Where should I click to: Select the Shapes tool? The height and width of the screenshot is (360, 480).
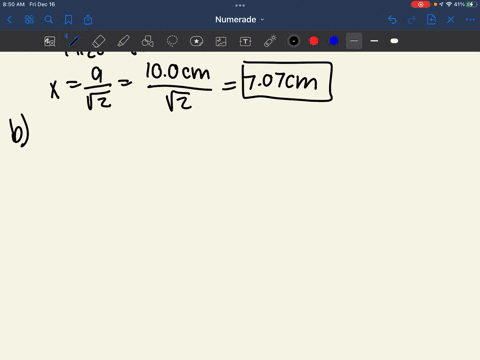coord(148,41)
